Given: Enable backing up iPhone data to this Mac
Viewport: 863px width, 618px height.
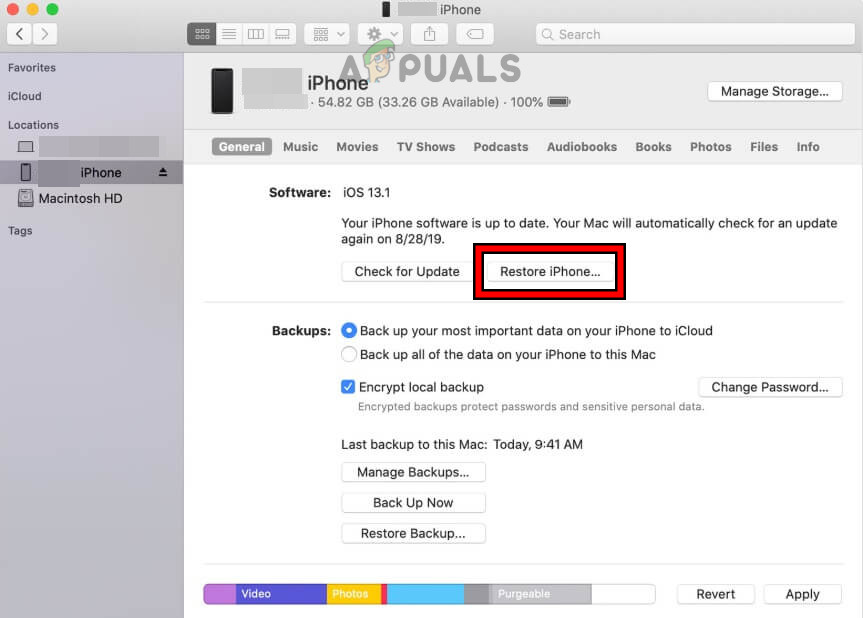Looking at the screenshot, I should point(348,354).
